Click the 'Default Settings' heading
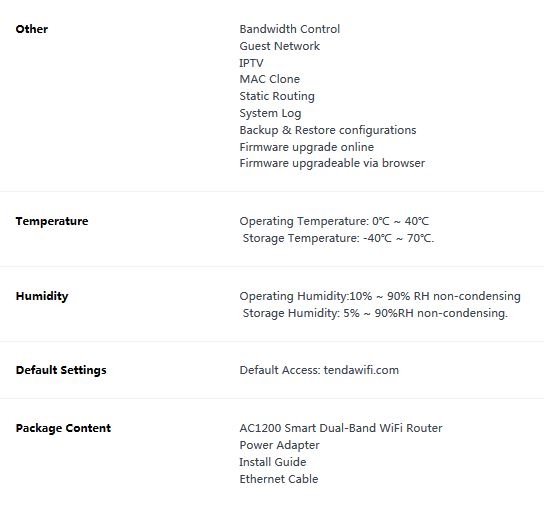This screenshot has width=544, height=505. pyautogui.click(x=61, y=370)
